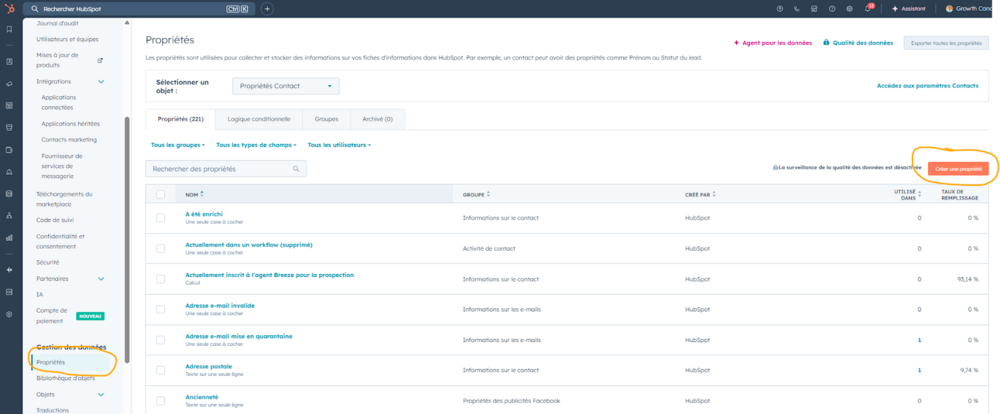Sort by the UTILISÉ DANS column arrows
Image resolution: width=1000 pixels, height=414 pixels.
coord(920,194)
